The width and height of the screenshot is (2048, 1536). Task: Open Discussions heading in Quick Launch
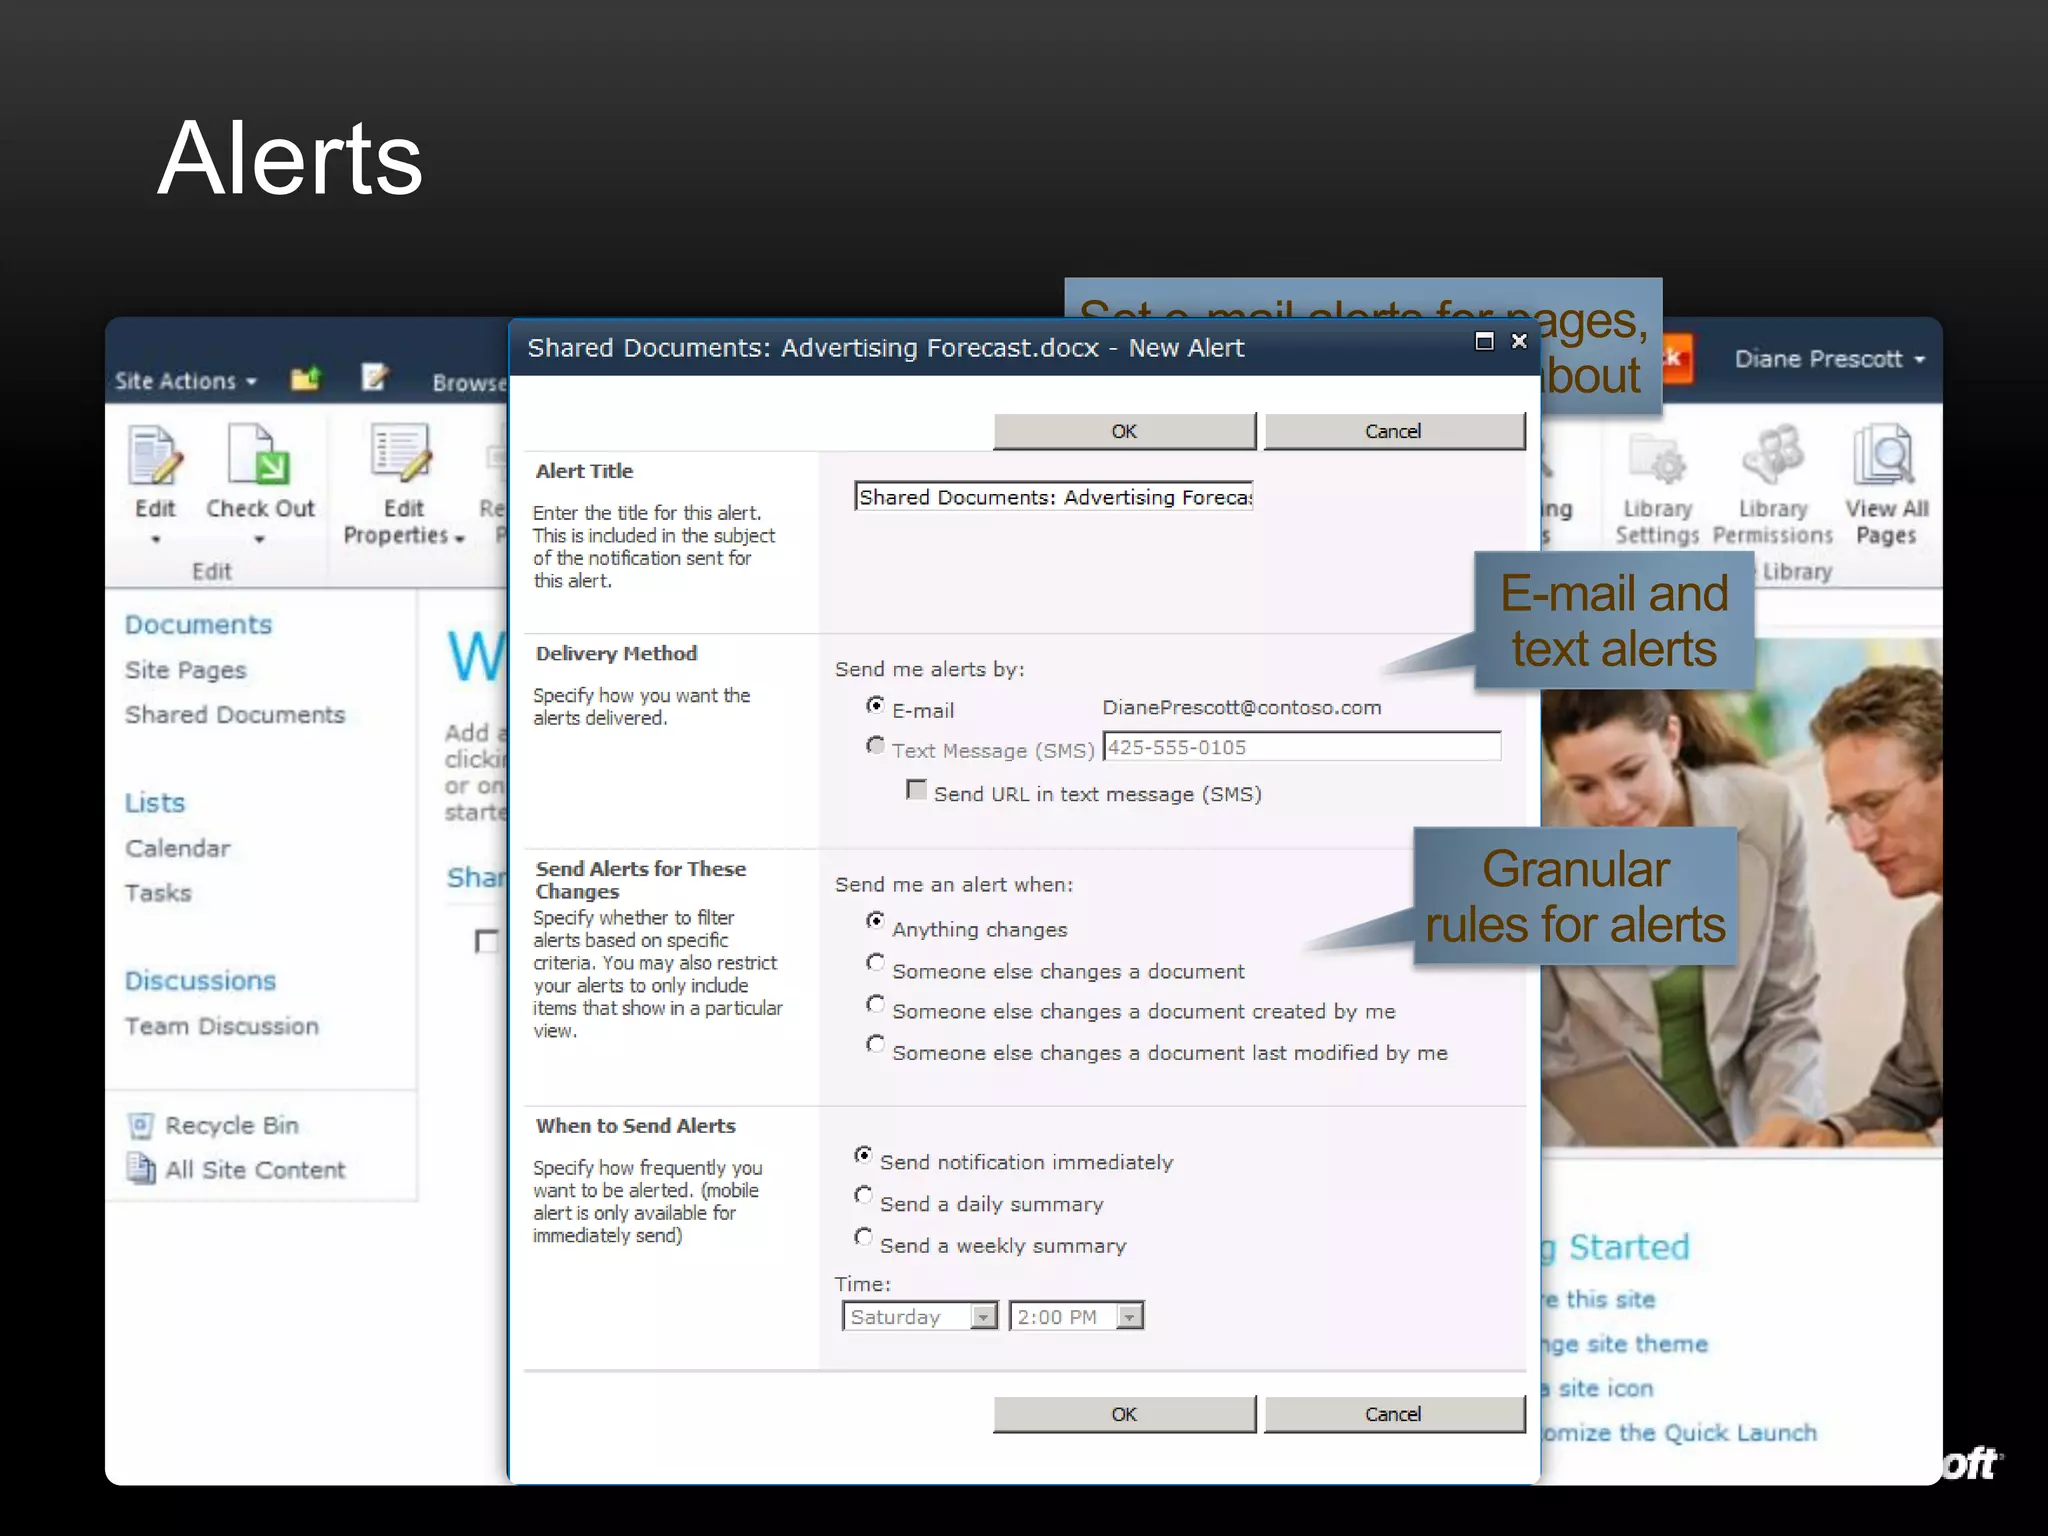pyautogui.click(x=200, y=981)
